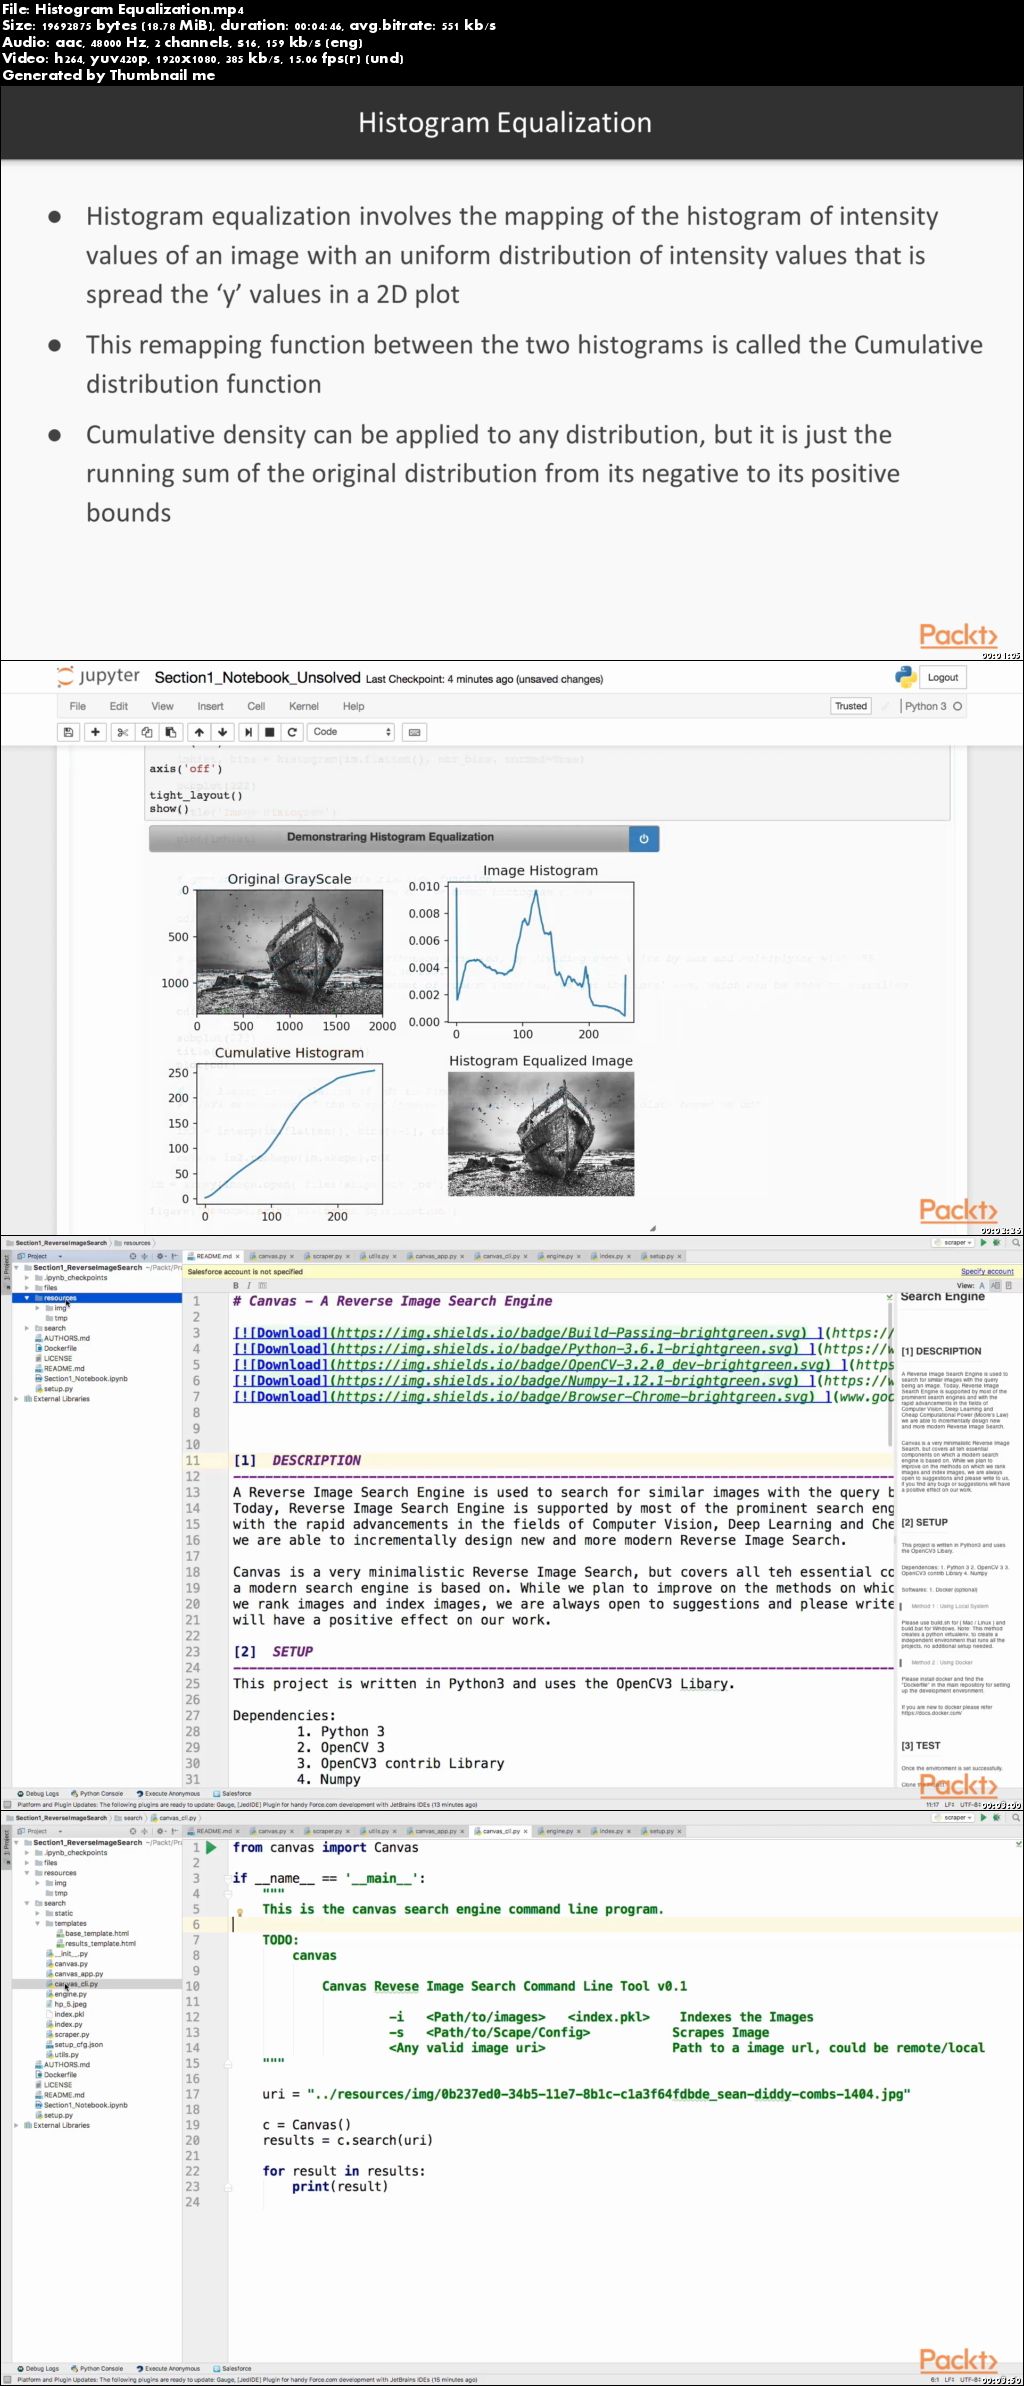This screenshot has height=2386, width=1024.
Task: Click the Jupyter Logout button
Action: coord(943,677)
